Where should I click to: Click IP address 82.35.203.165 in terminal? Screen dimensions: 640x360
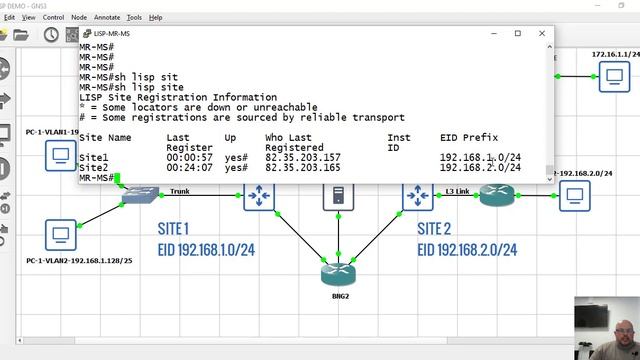pos(302,168)
